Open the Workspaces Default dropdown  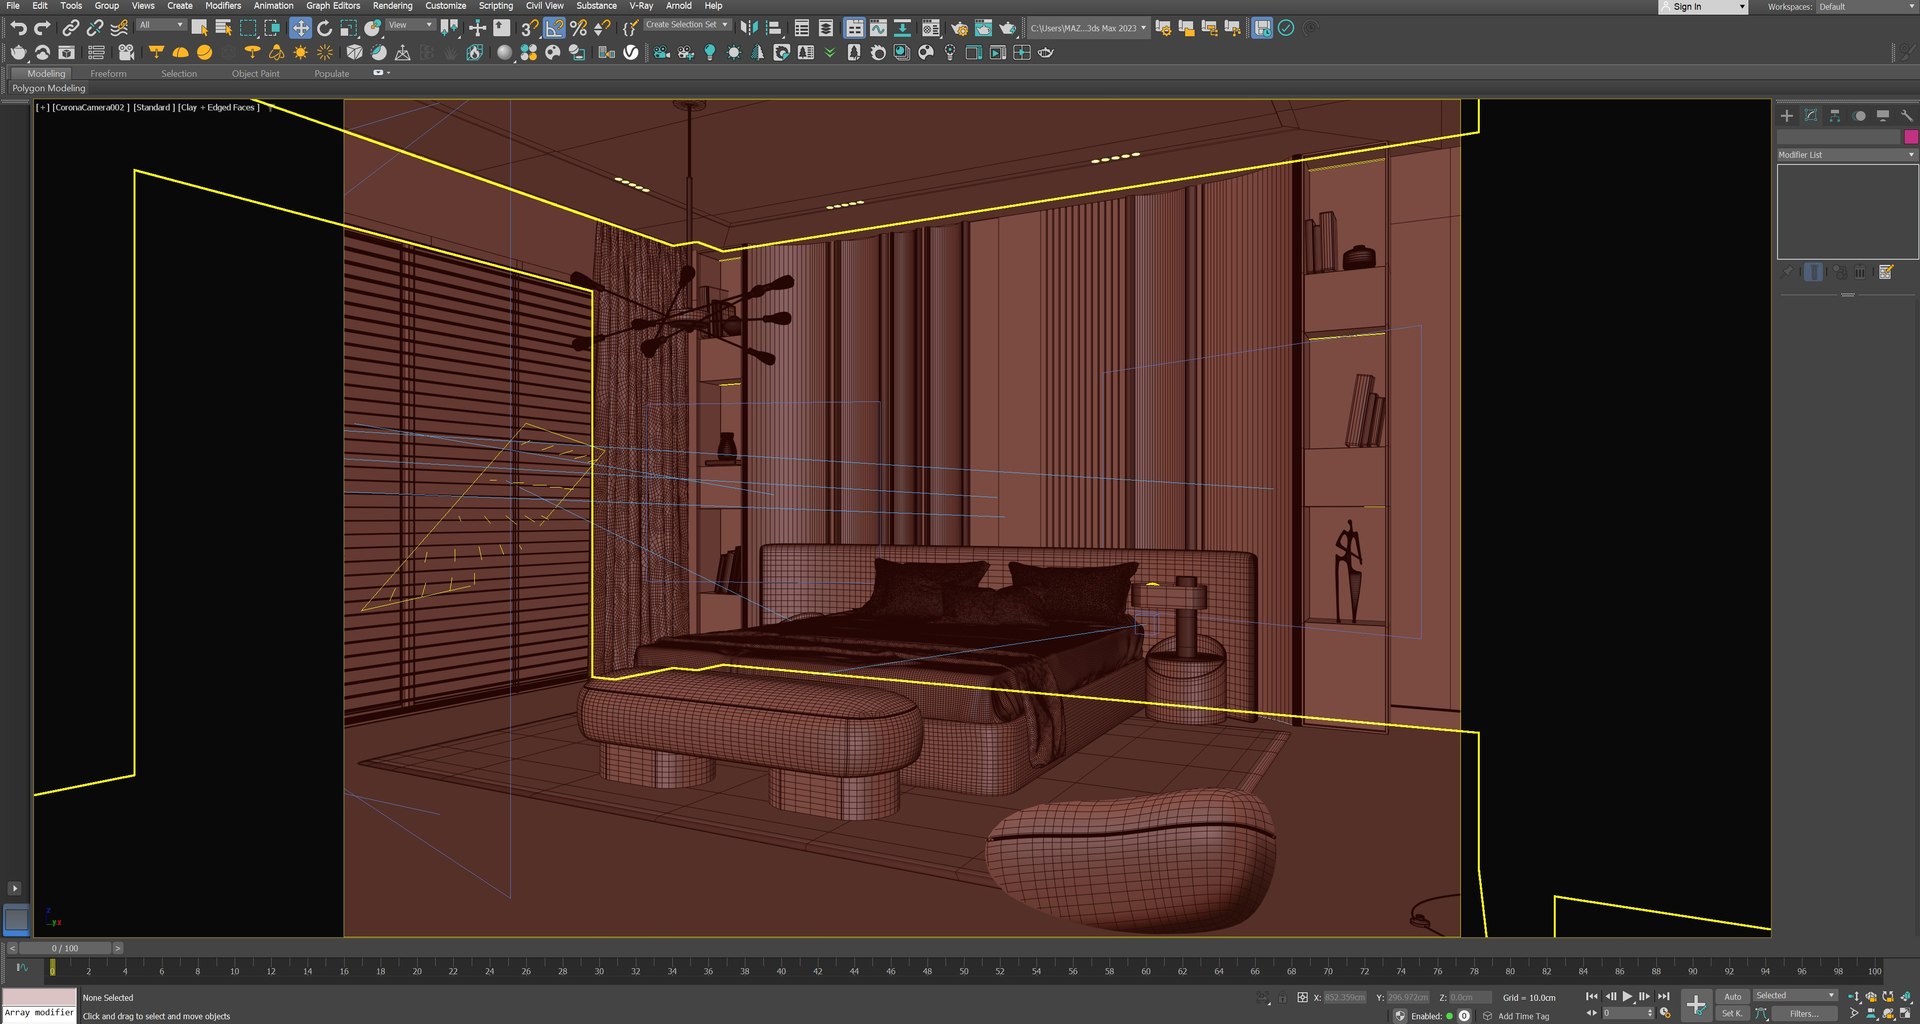point(1866,7)
